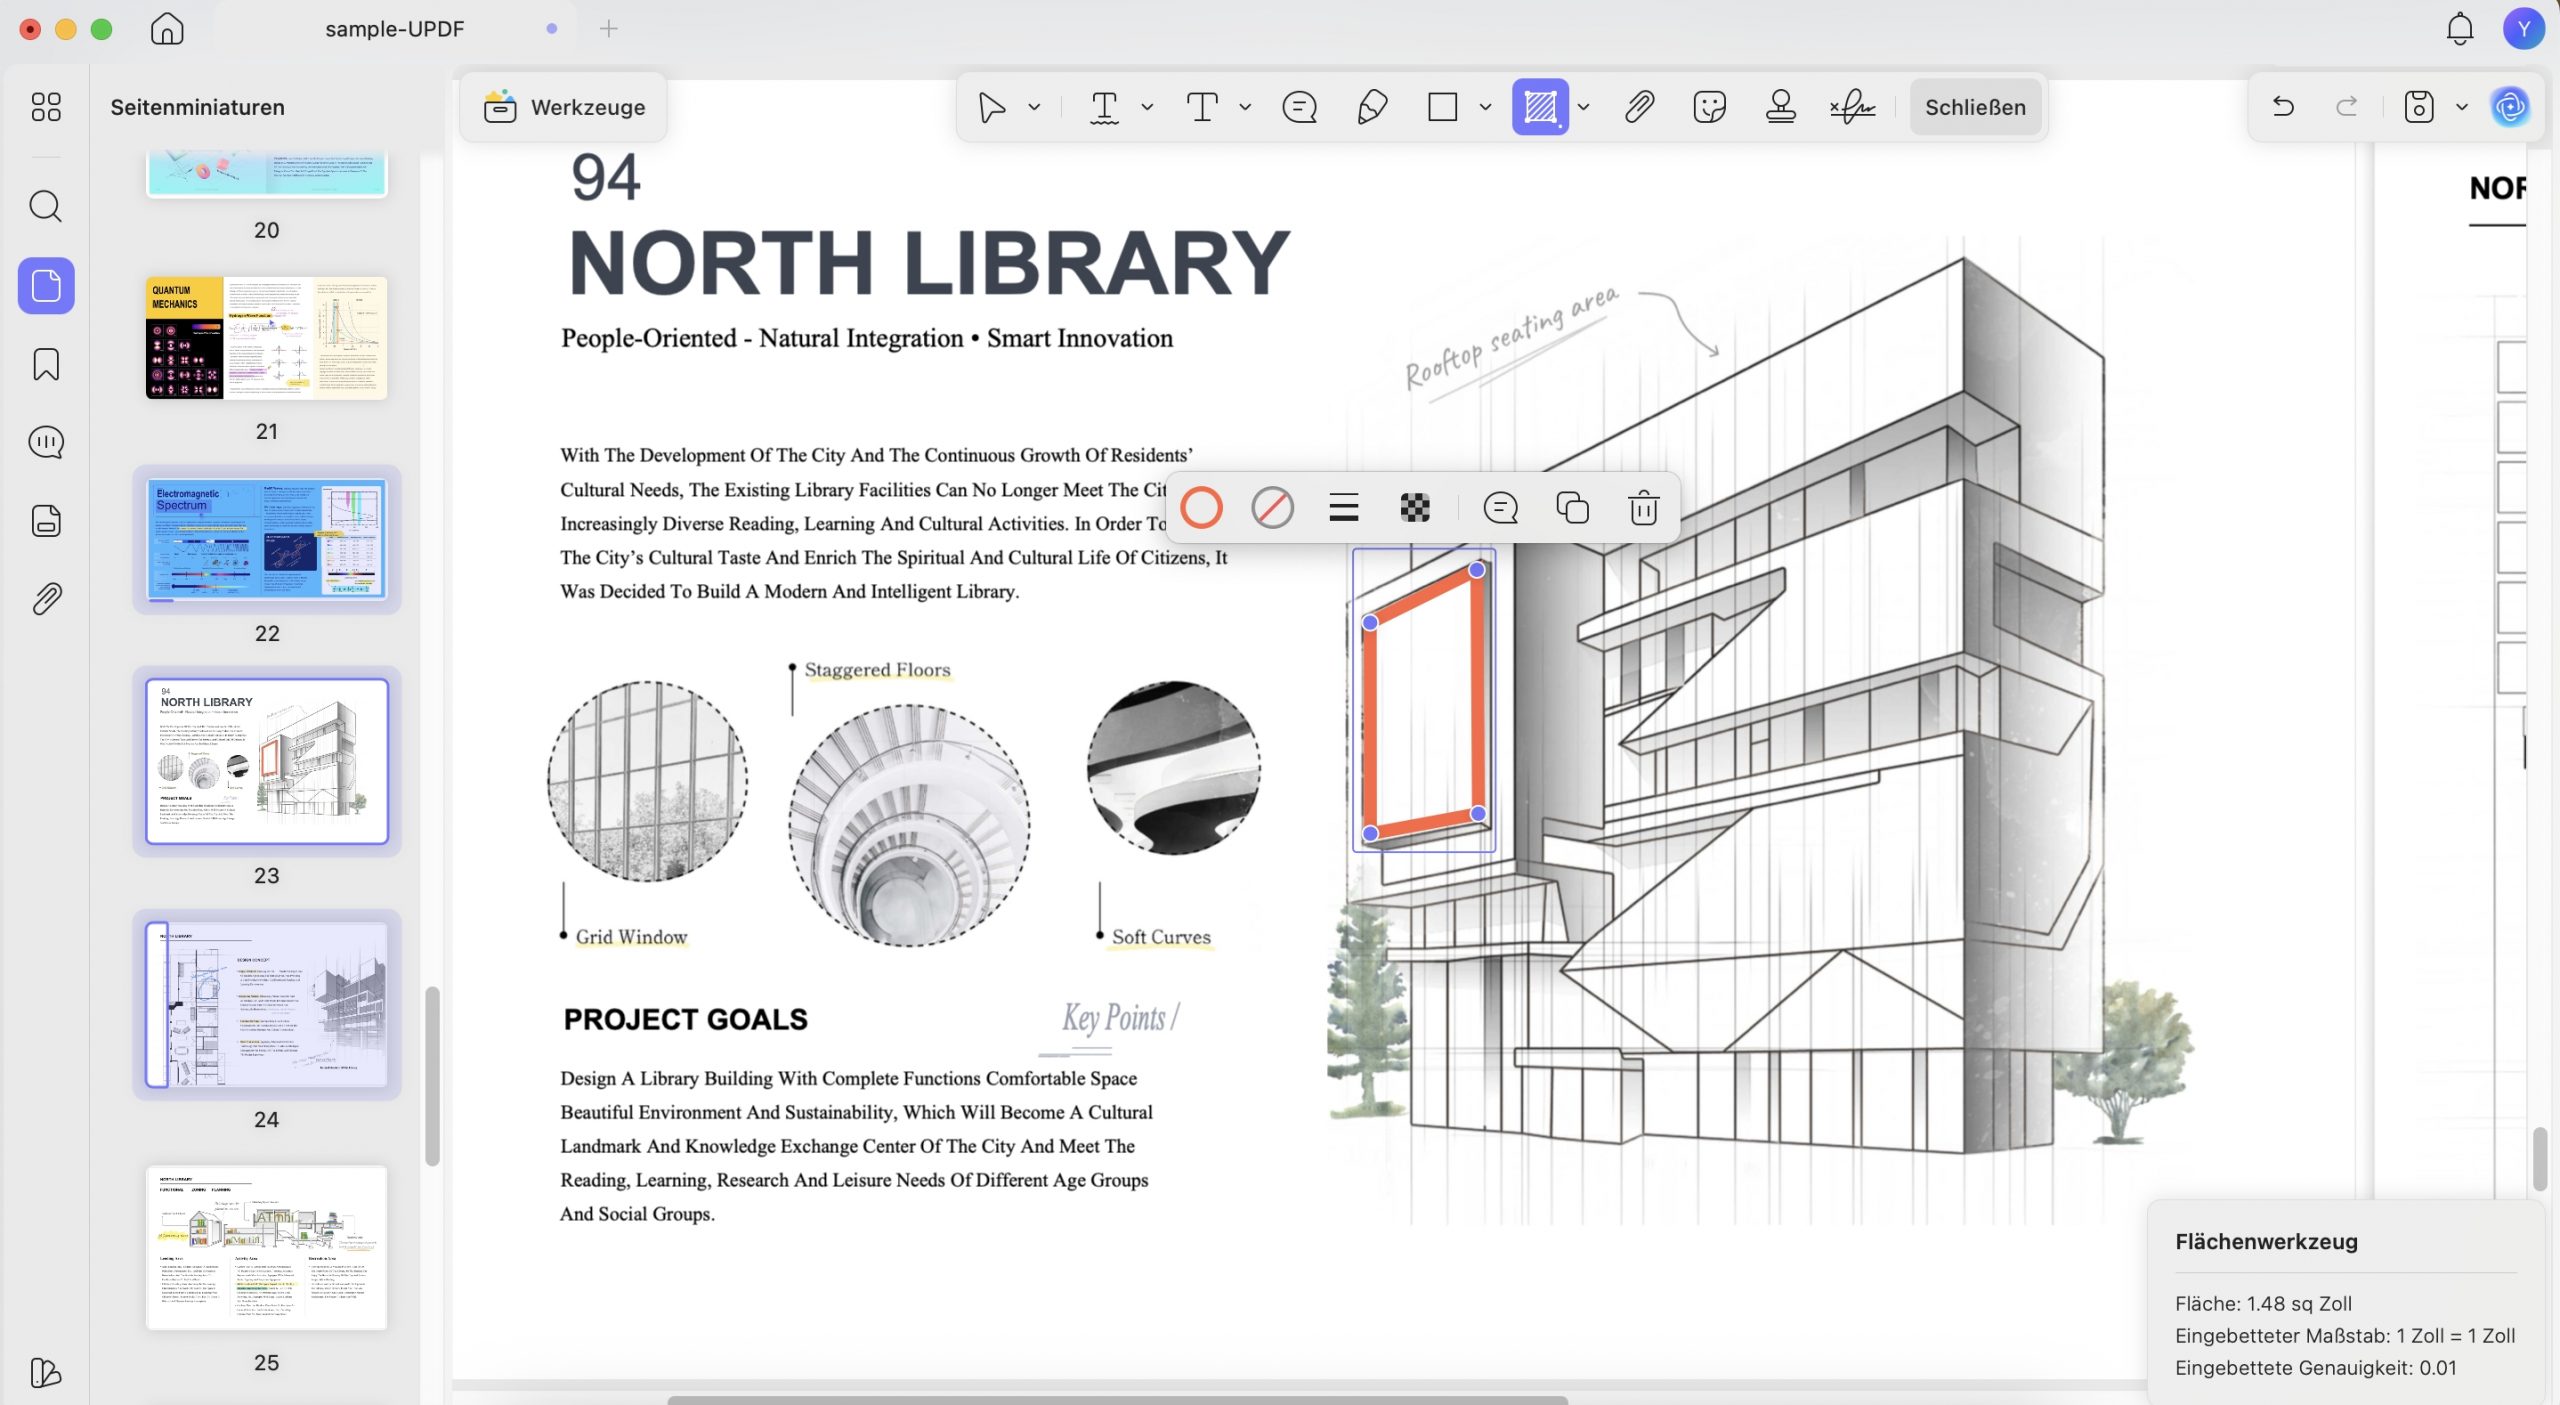Select the attachment paperclip tool
This screenshot has width=2560, height=1405.
click(x=1639, y=107)
